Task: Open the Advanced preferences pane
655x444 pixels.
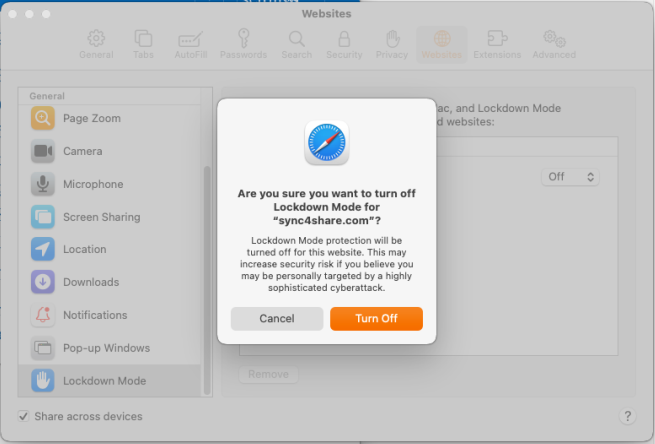Action: pyautogui.click(x=554, y=45)
